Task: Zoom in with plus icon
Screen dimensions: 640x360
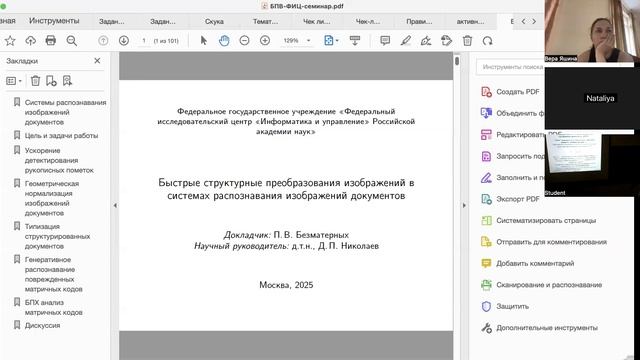Action: coord(265,40)
